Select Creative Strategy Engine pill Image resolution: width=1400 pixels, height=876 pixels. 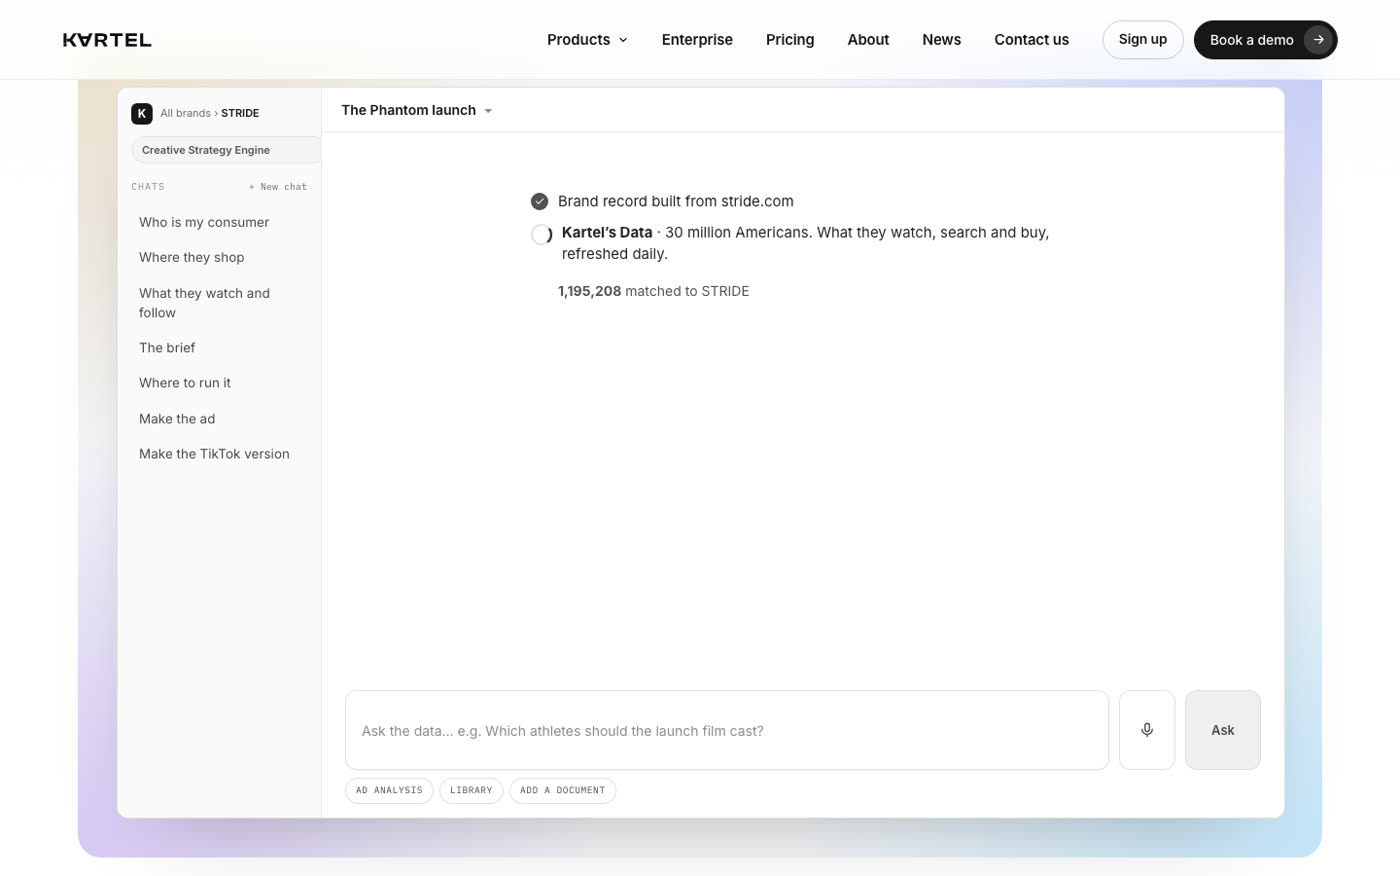tap(226, 150)
